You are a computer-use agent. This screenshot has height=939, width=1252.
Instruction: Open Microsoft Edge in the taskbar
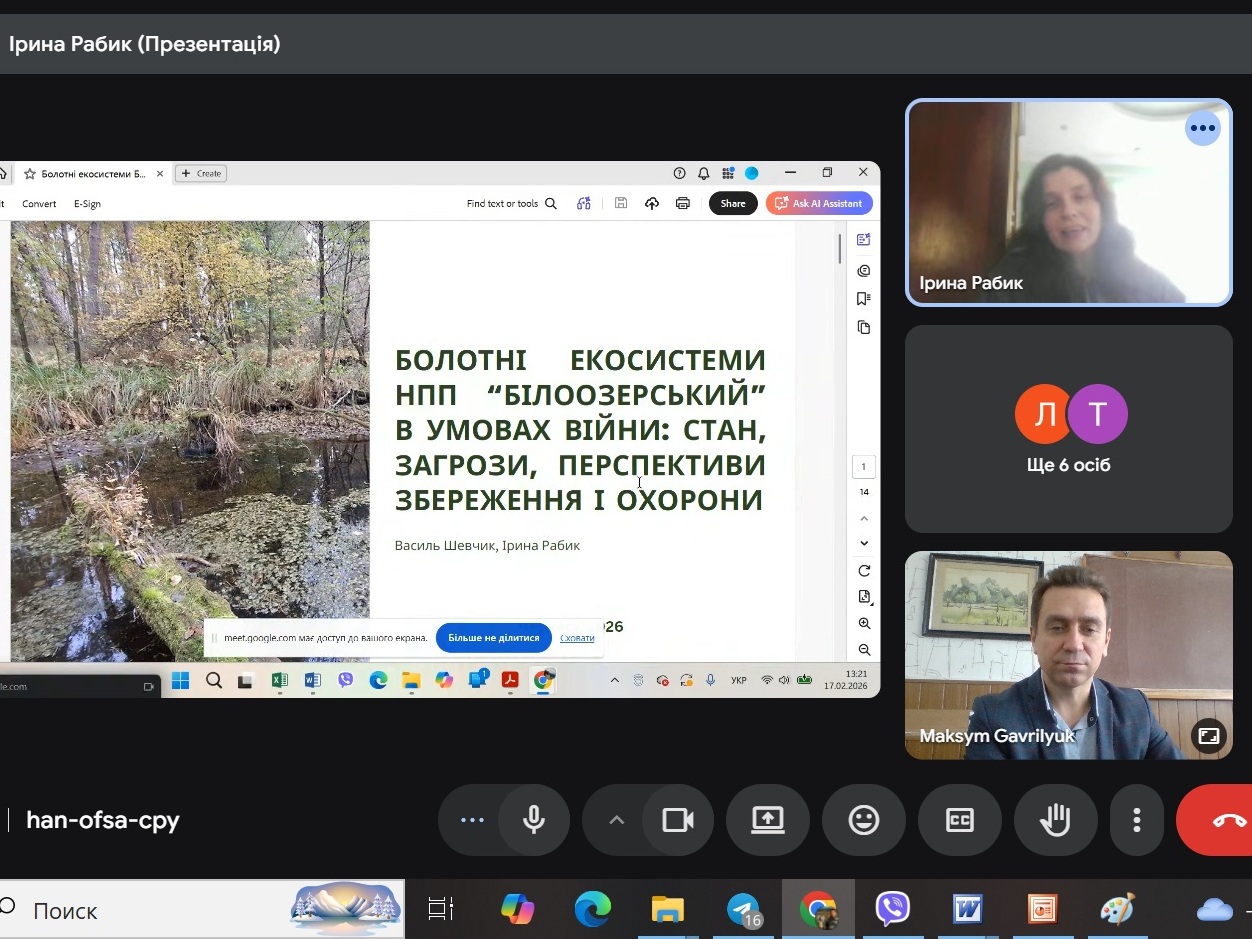[x=593, y=909]
